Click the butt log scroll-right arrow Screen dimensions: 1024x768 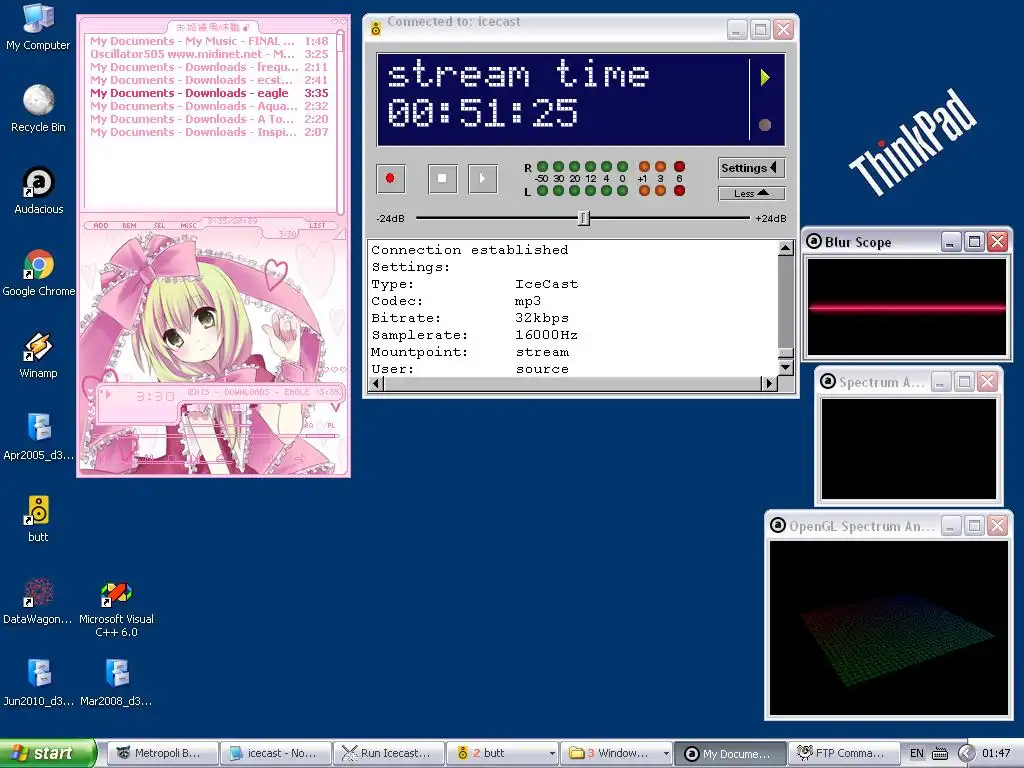click(769, 383)
